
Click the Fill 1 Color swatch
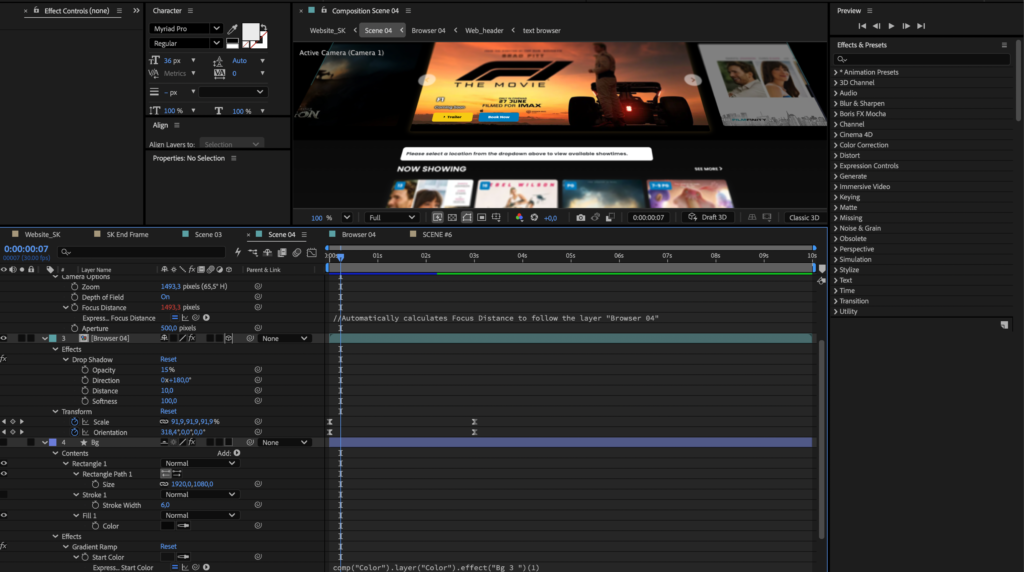168,526
